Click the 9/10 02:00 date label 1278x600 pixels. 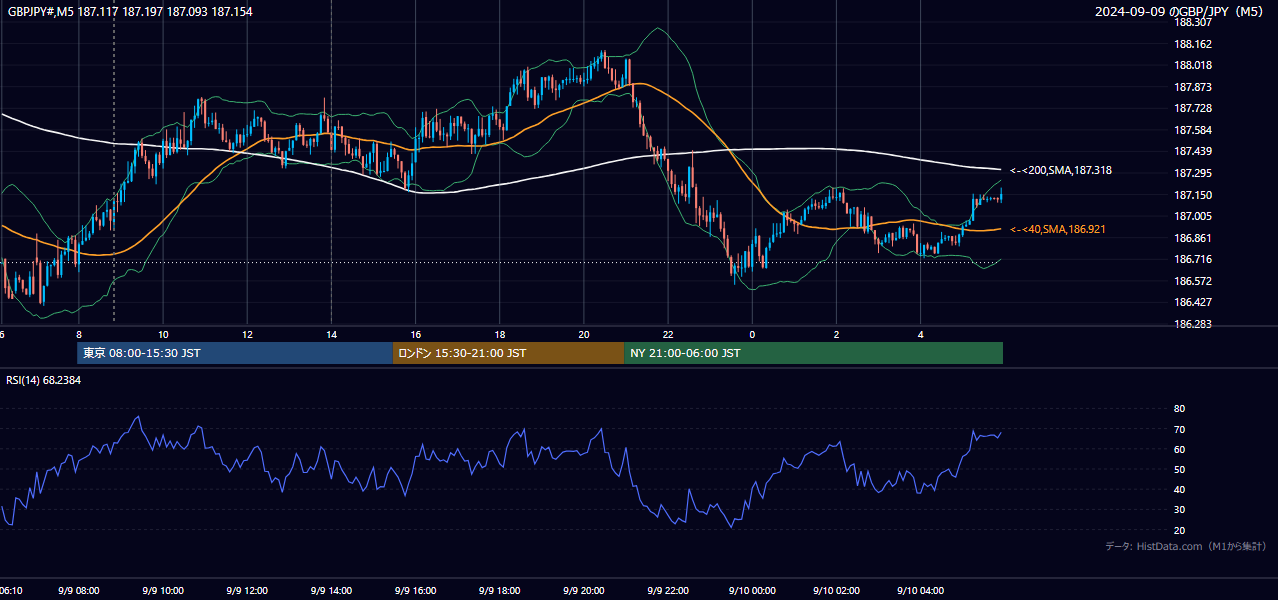click(x=836, y=591)
